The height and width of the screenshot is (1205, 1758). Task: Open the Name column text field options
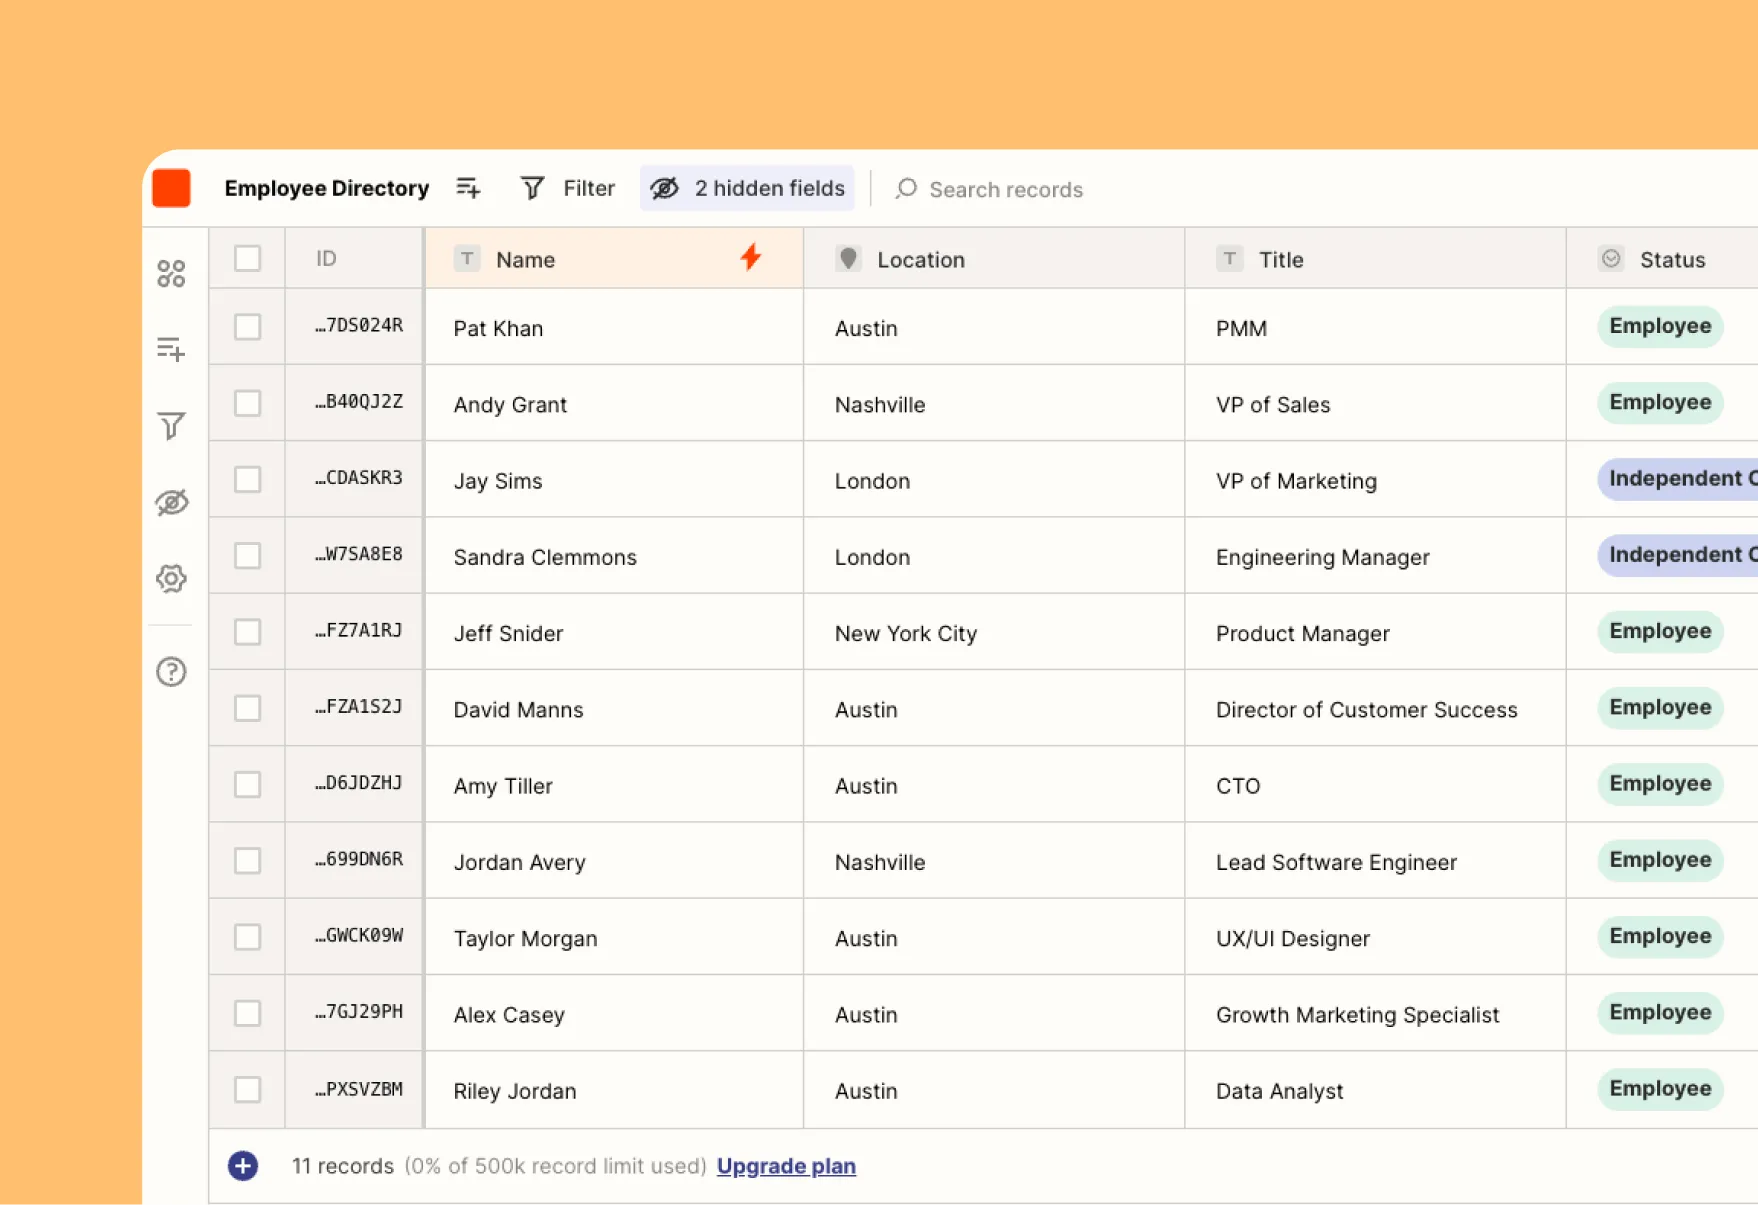[x=467, y=258]
